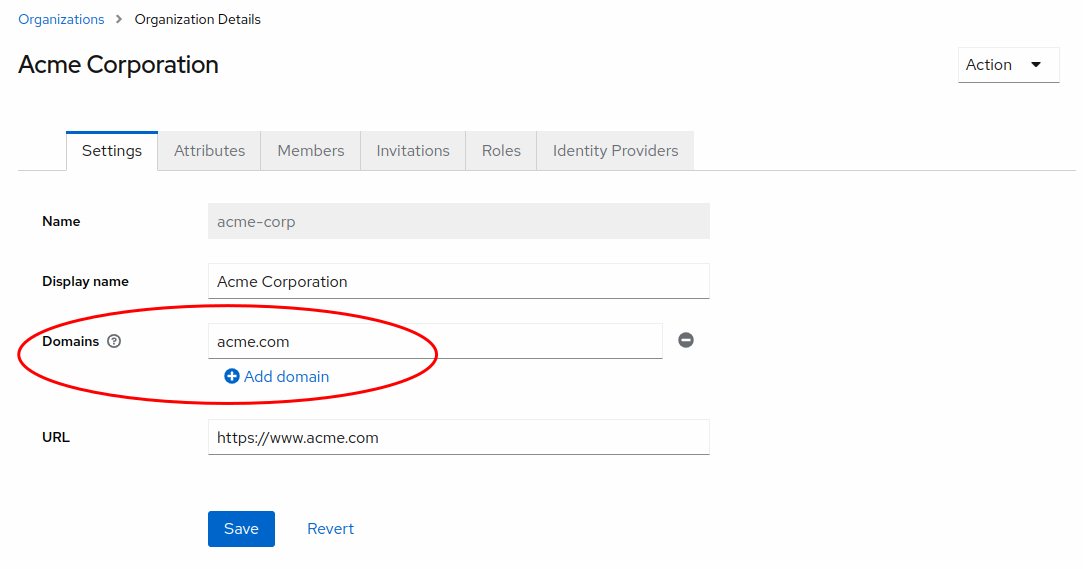Image resolution: width=1083 pixels, height=569 pixels.
Task: Navigate to Organizations breadcrumb link
Action: 61,19
